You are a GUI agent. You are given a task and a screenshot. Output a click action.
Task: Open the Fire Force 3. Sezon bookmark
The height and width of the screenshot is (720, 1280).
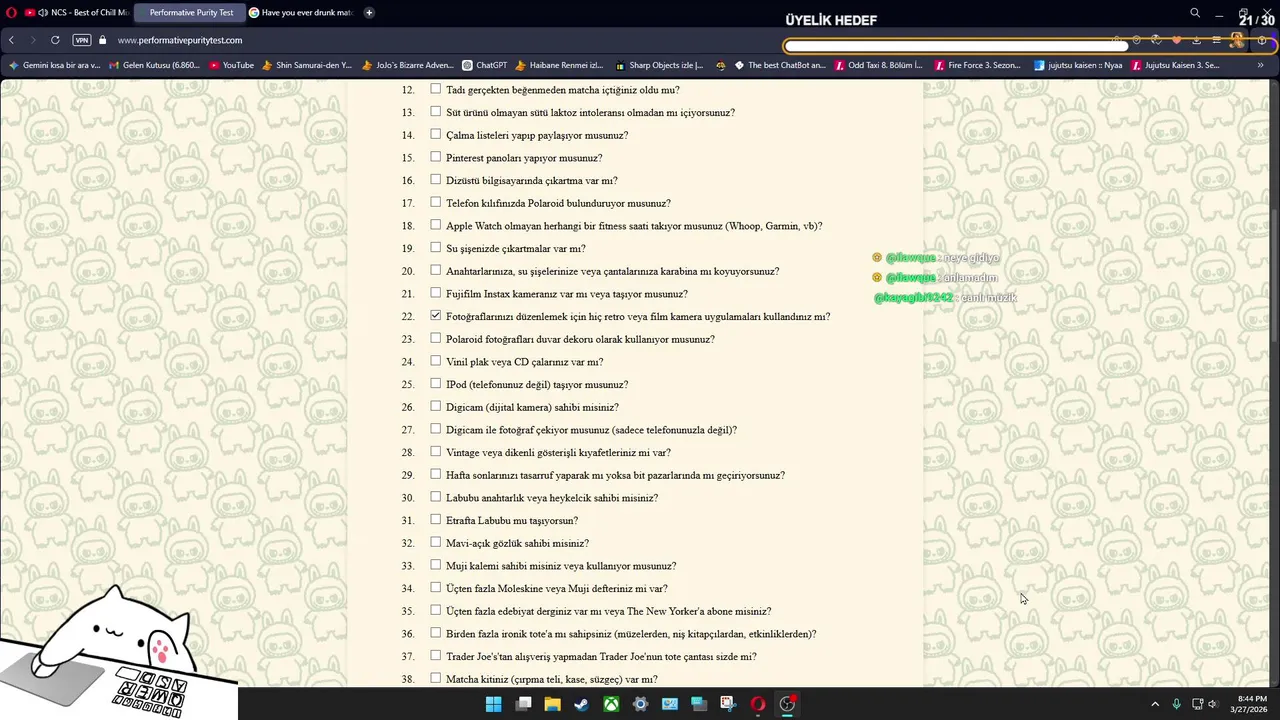[977, 65]
